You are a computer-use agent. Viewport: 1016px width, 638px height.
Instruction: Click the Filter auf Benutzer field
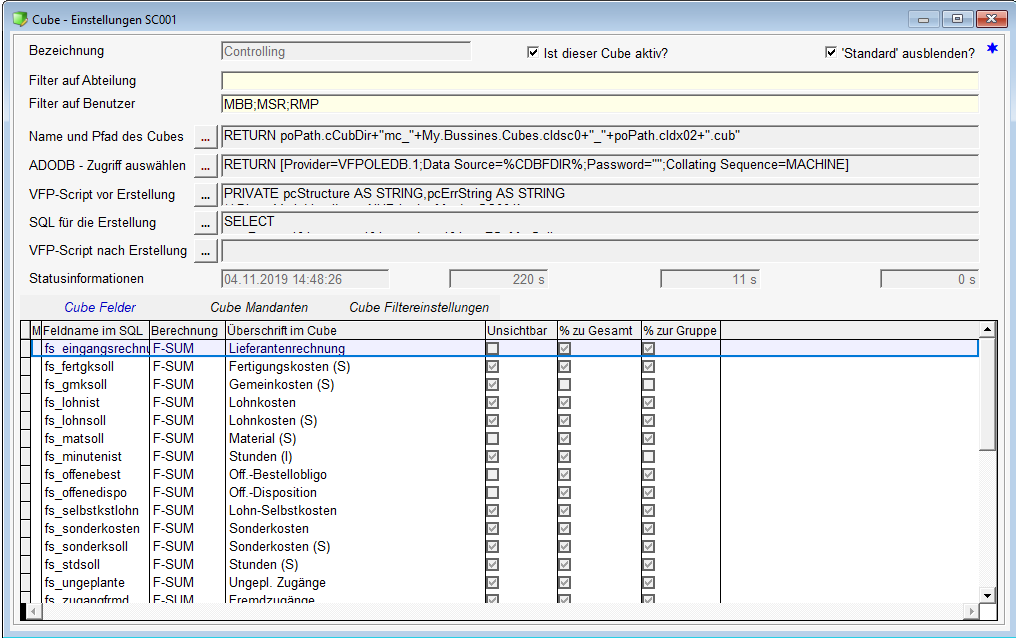coord(598,104)
